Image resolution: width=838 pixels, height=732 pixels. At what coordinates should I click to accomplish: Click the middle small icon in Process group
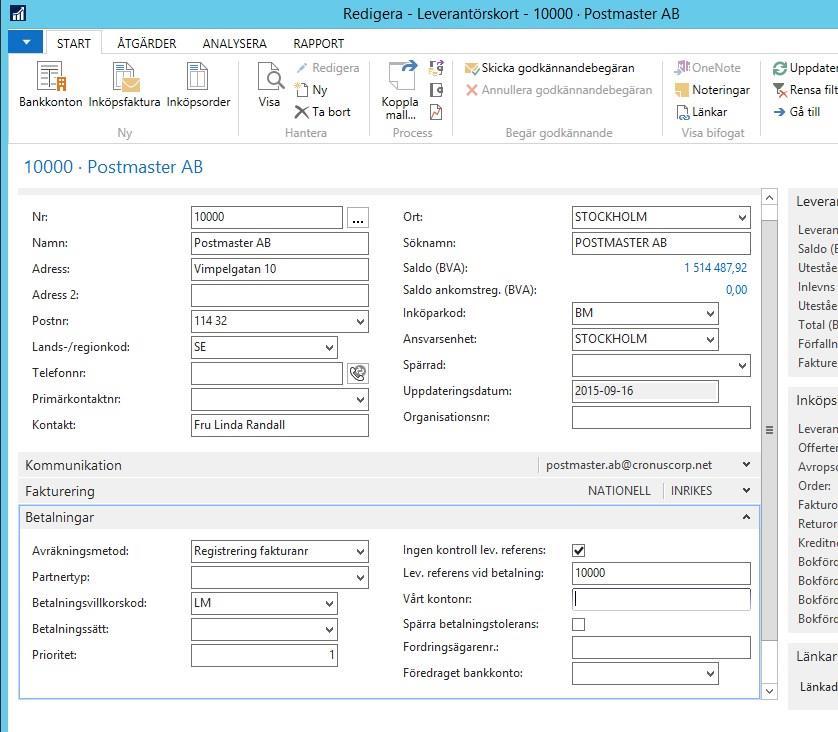pos(436,90)
